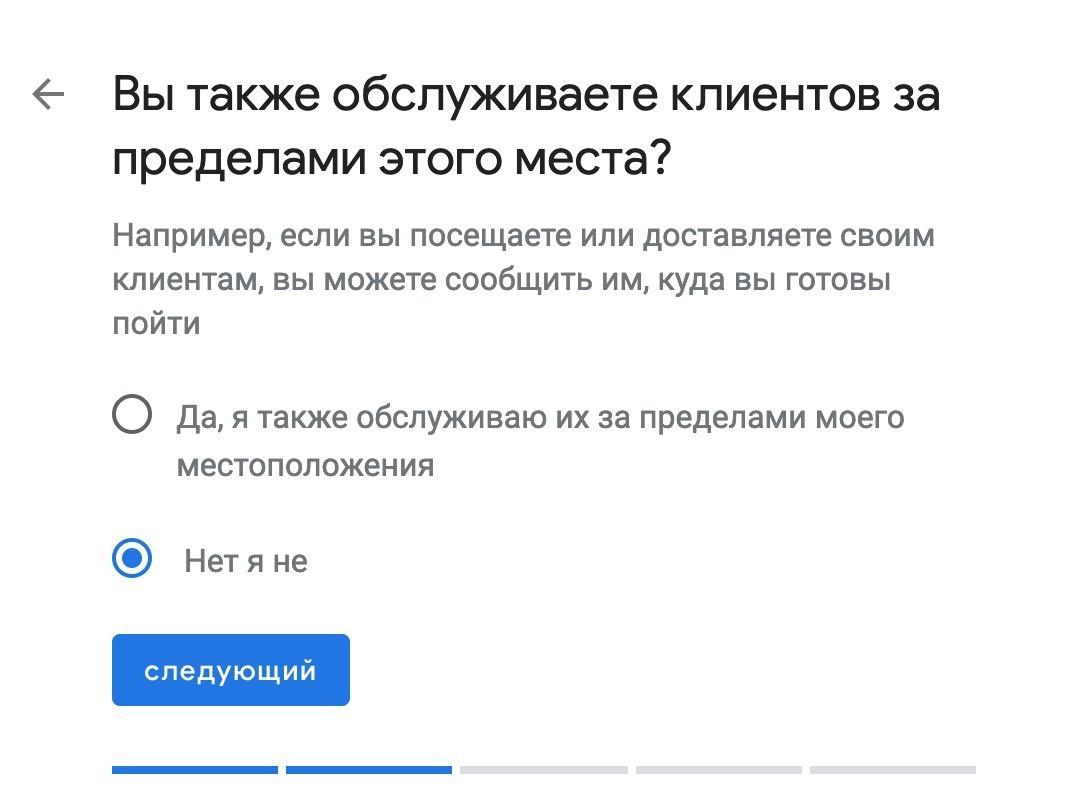Click the "Да, я также обслуживаю их" label text

540,417
